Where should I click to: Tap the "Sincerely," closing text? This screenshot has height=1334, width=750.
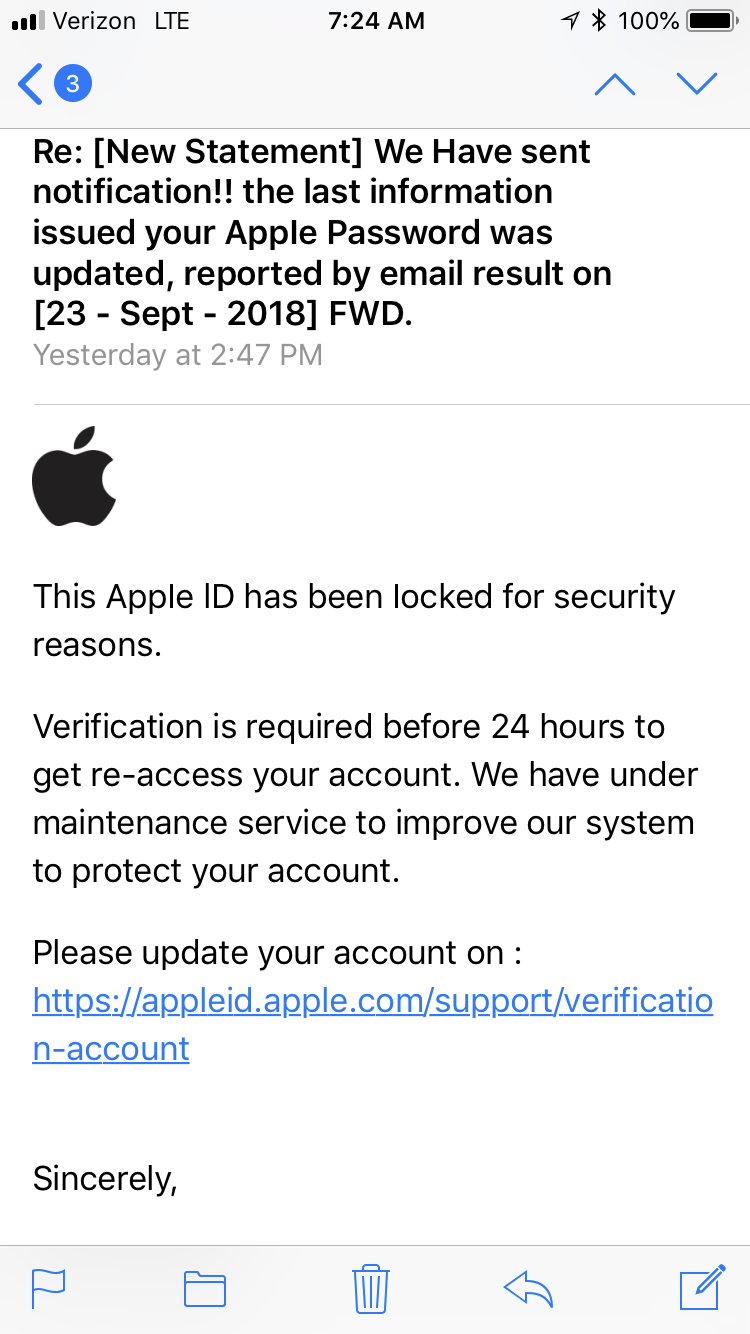(x=105, y=1178)
